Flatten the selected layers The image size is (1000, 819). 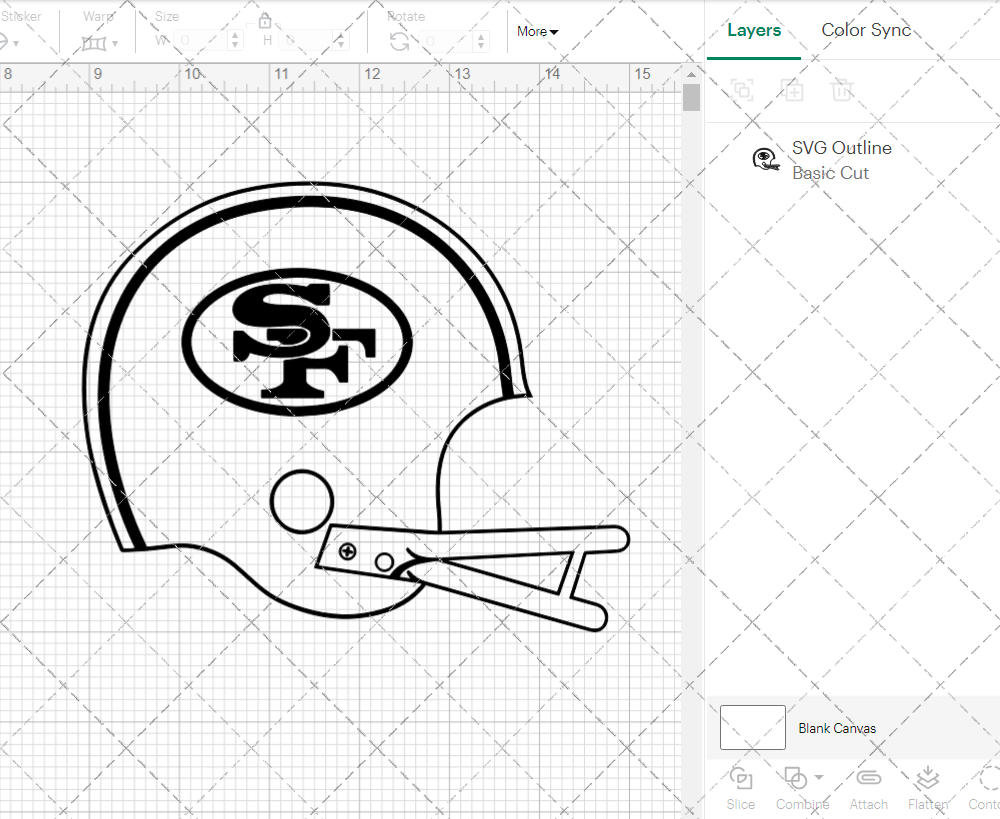pos(927,779)
